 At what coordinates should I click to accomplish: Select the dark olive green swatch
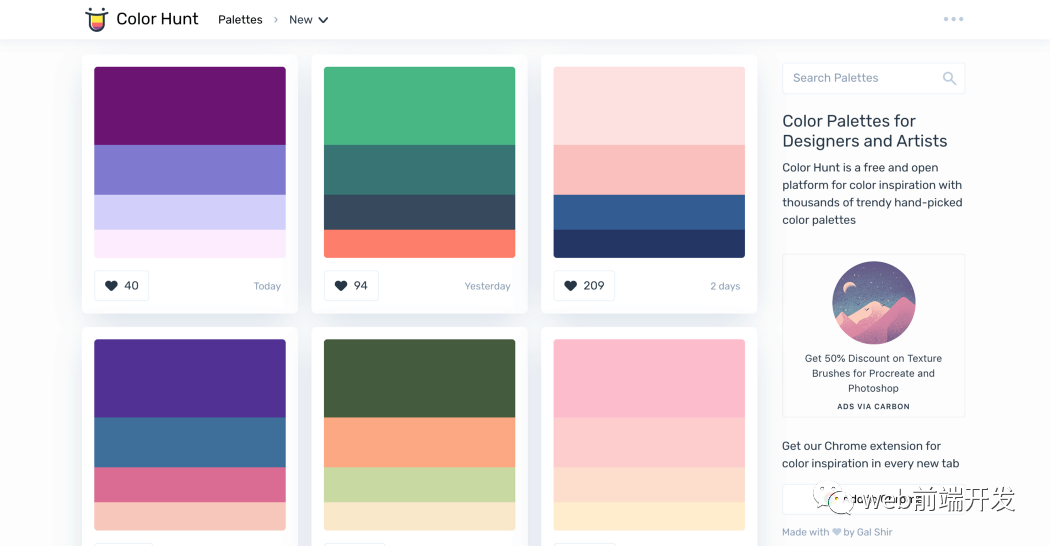pos(419,379)
